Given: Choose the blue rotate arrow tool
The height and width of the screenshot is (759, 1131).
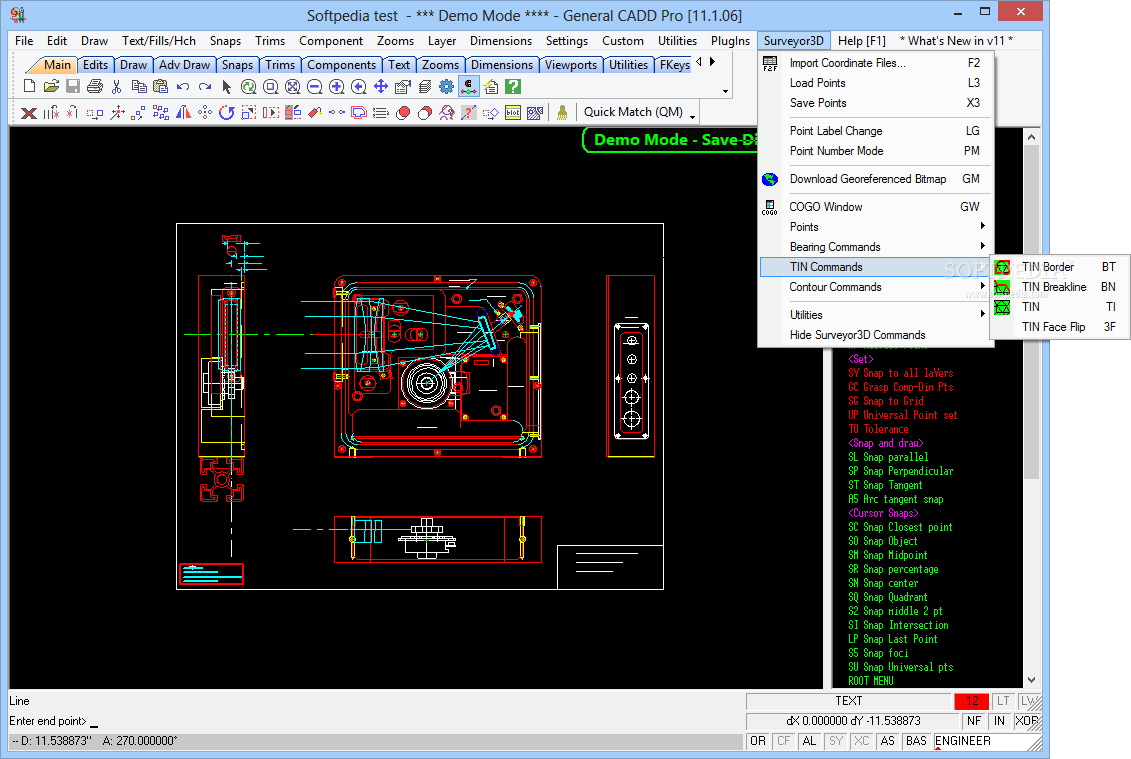Looking at the screenshot, I should 226,113.
